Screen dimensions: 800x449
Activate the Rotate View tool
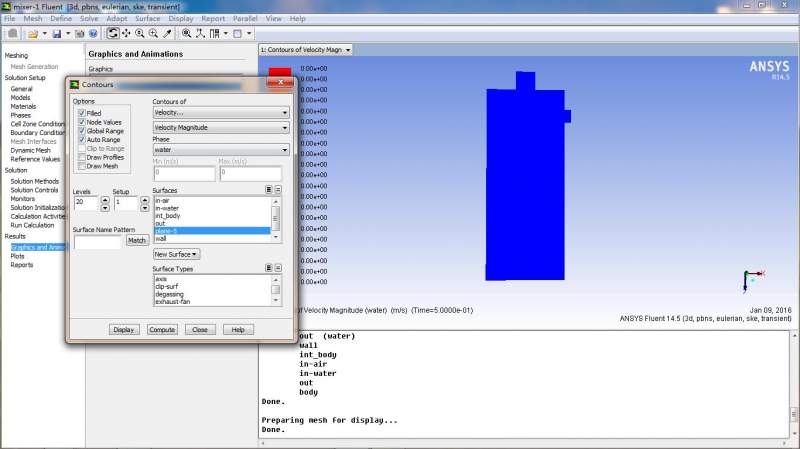click(113, 34)
